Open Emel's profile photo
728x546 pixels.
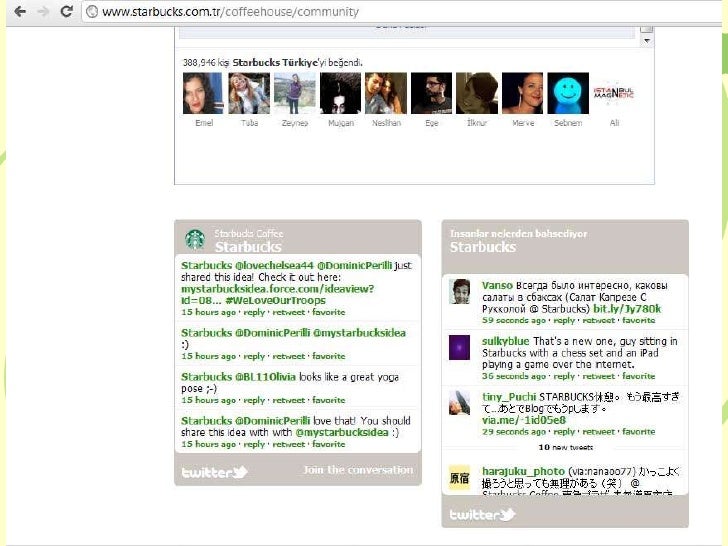click(x=203, y=93)
